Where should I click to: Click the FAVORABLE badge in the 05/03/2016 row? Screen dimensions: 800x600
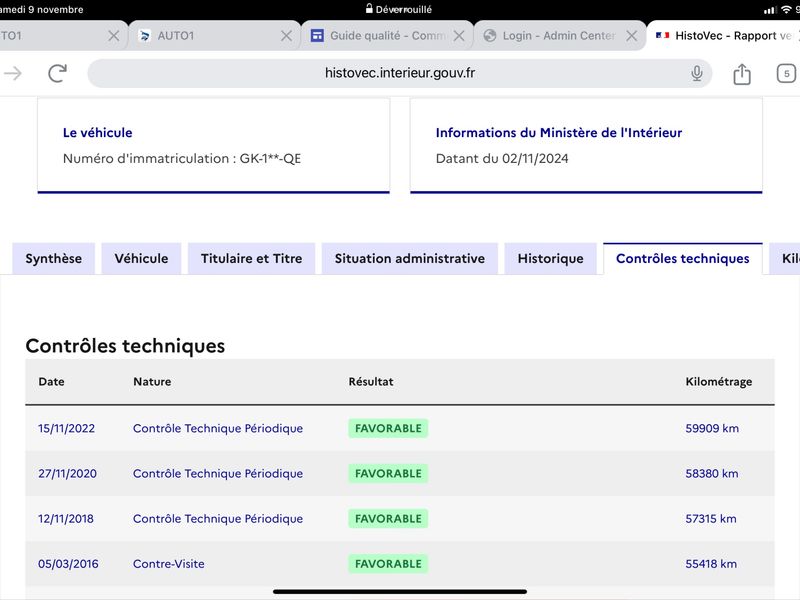point(388,564)
